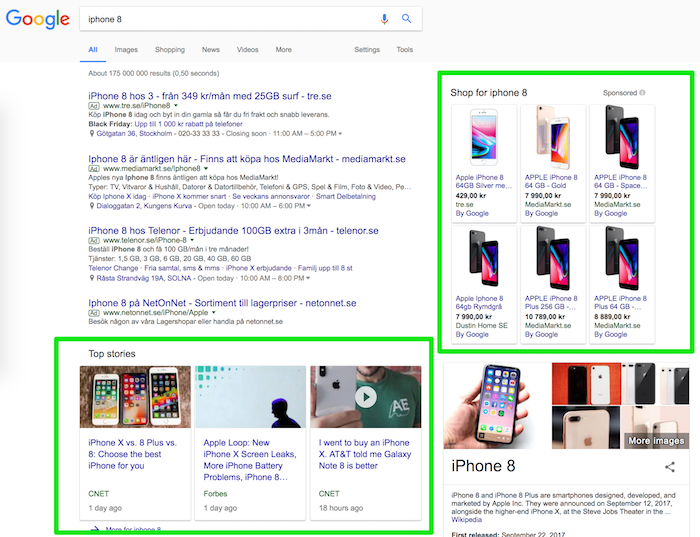Open Götgatan 36, Stockholm address link
This screenshot has width=700, height=537.
pos(134,133)
